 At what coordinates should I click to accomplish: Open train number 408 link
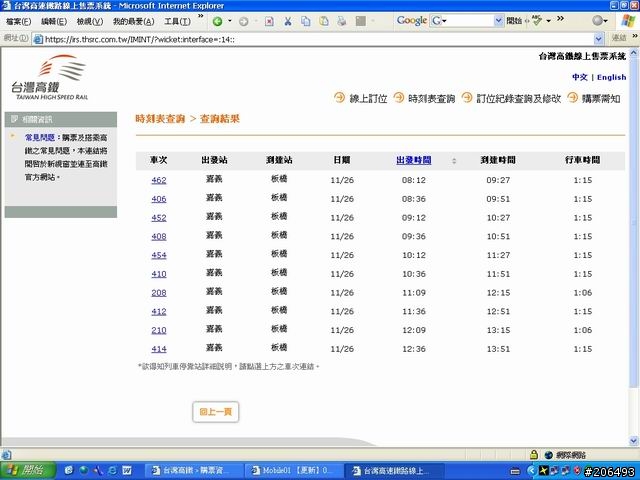tap(159, 236)
